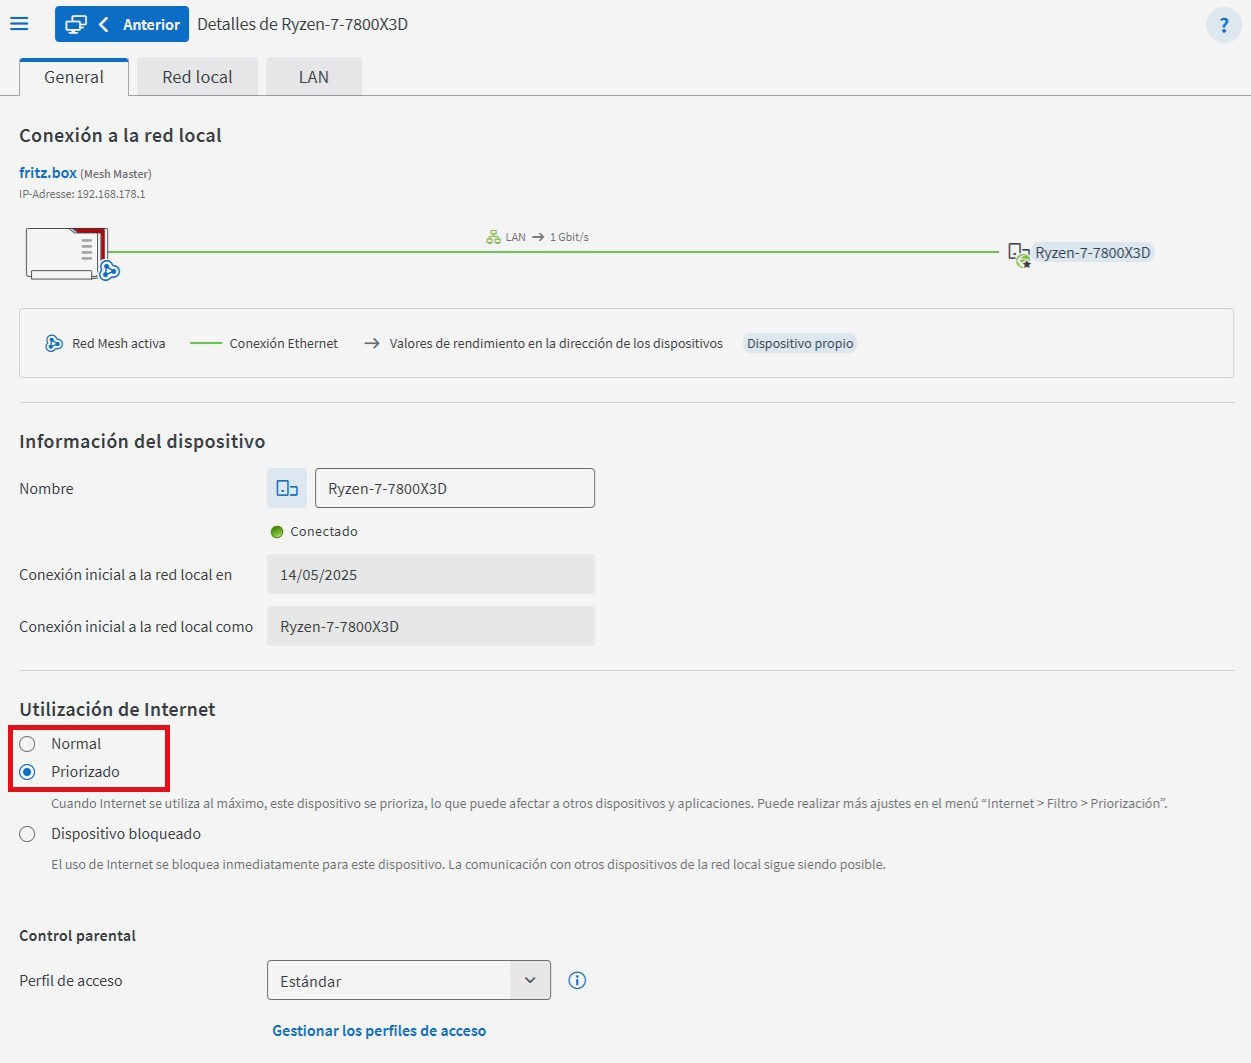The image size is (1251, 1063).
Task: Click the FRITZ!Box router image
Action: click(65, 253)
